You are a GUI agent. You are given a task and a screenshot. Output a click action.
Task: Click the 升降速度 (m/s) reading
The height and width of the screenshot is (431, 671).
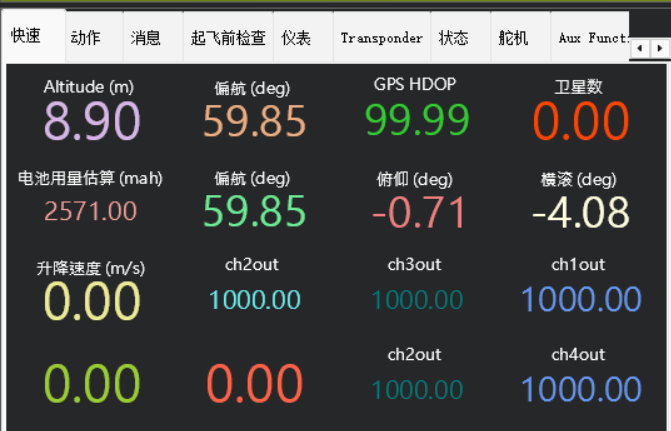91,300
